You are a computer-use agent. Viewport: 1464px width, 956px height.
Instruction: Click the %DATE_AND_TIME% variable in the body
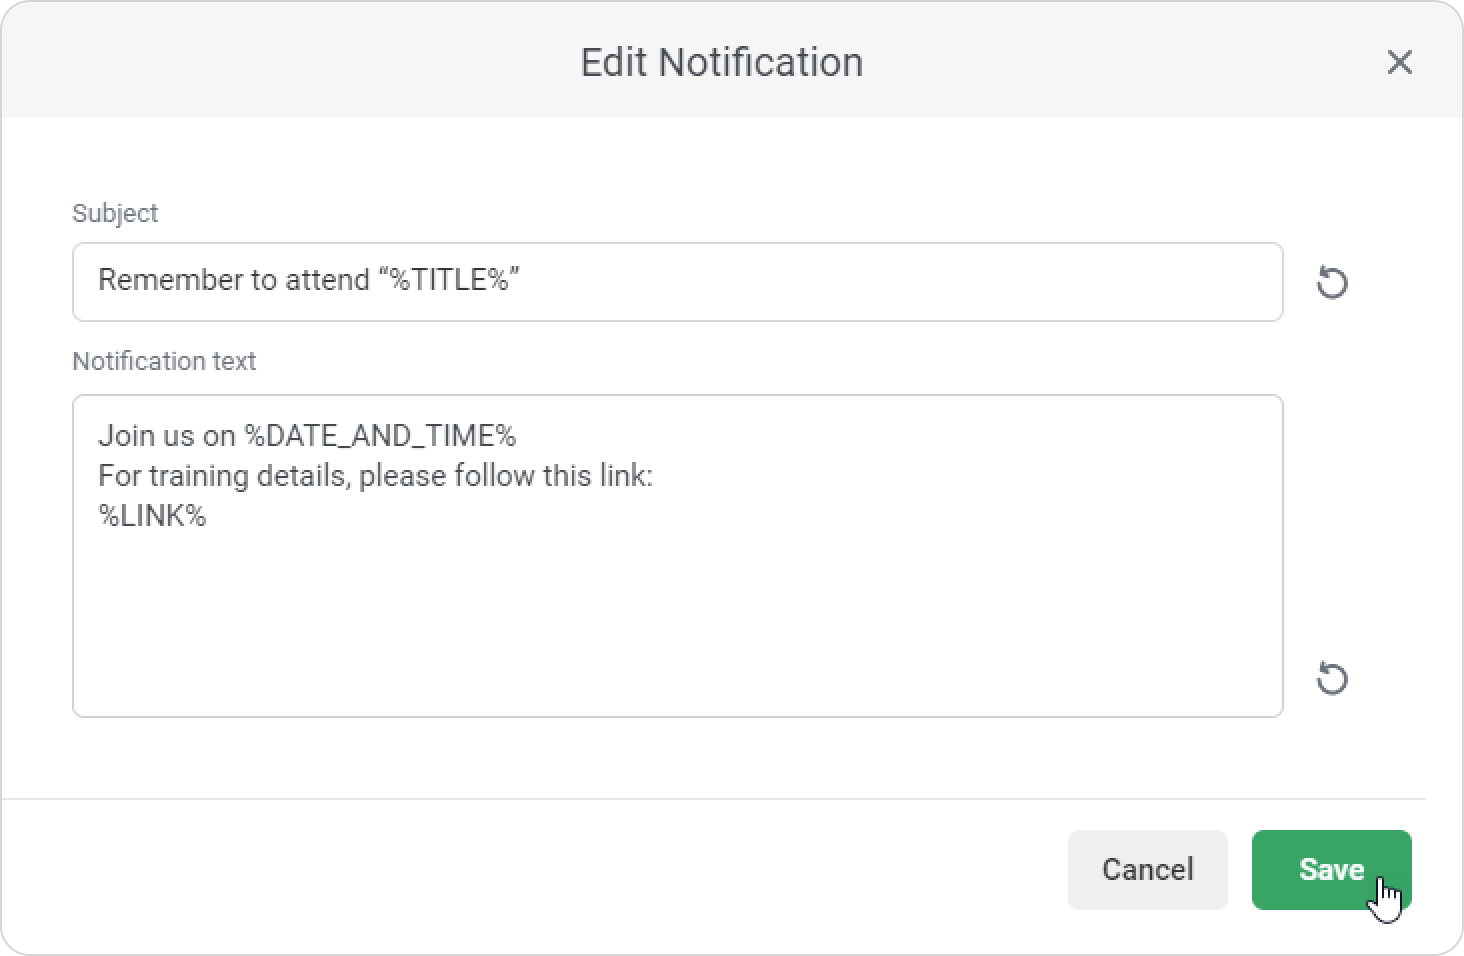coord(380,436)
